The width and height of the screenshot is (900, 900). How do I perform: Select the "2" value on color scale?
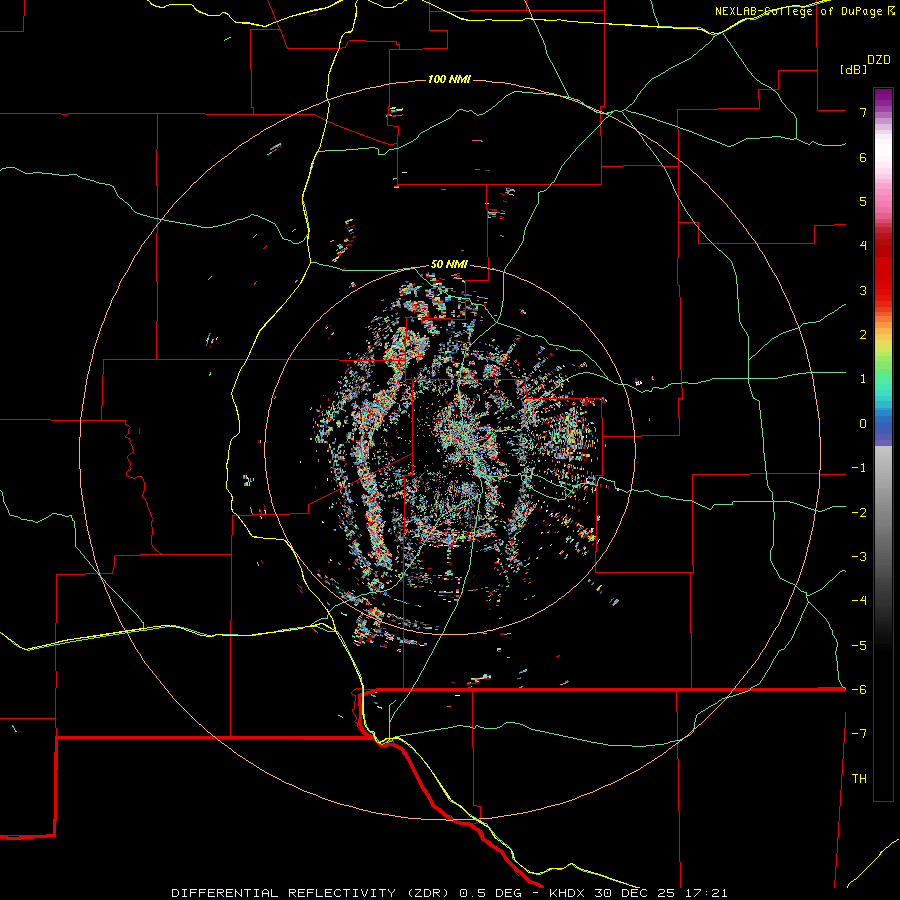[x=863, y=335]
